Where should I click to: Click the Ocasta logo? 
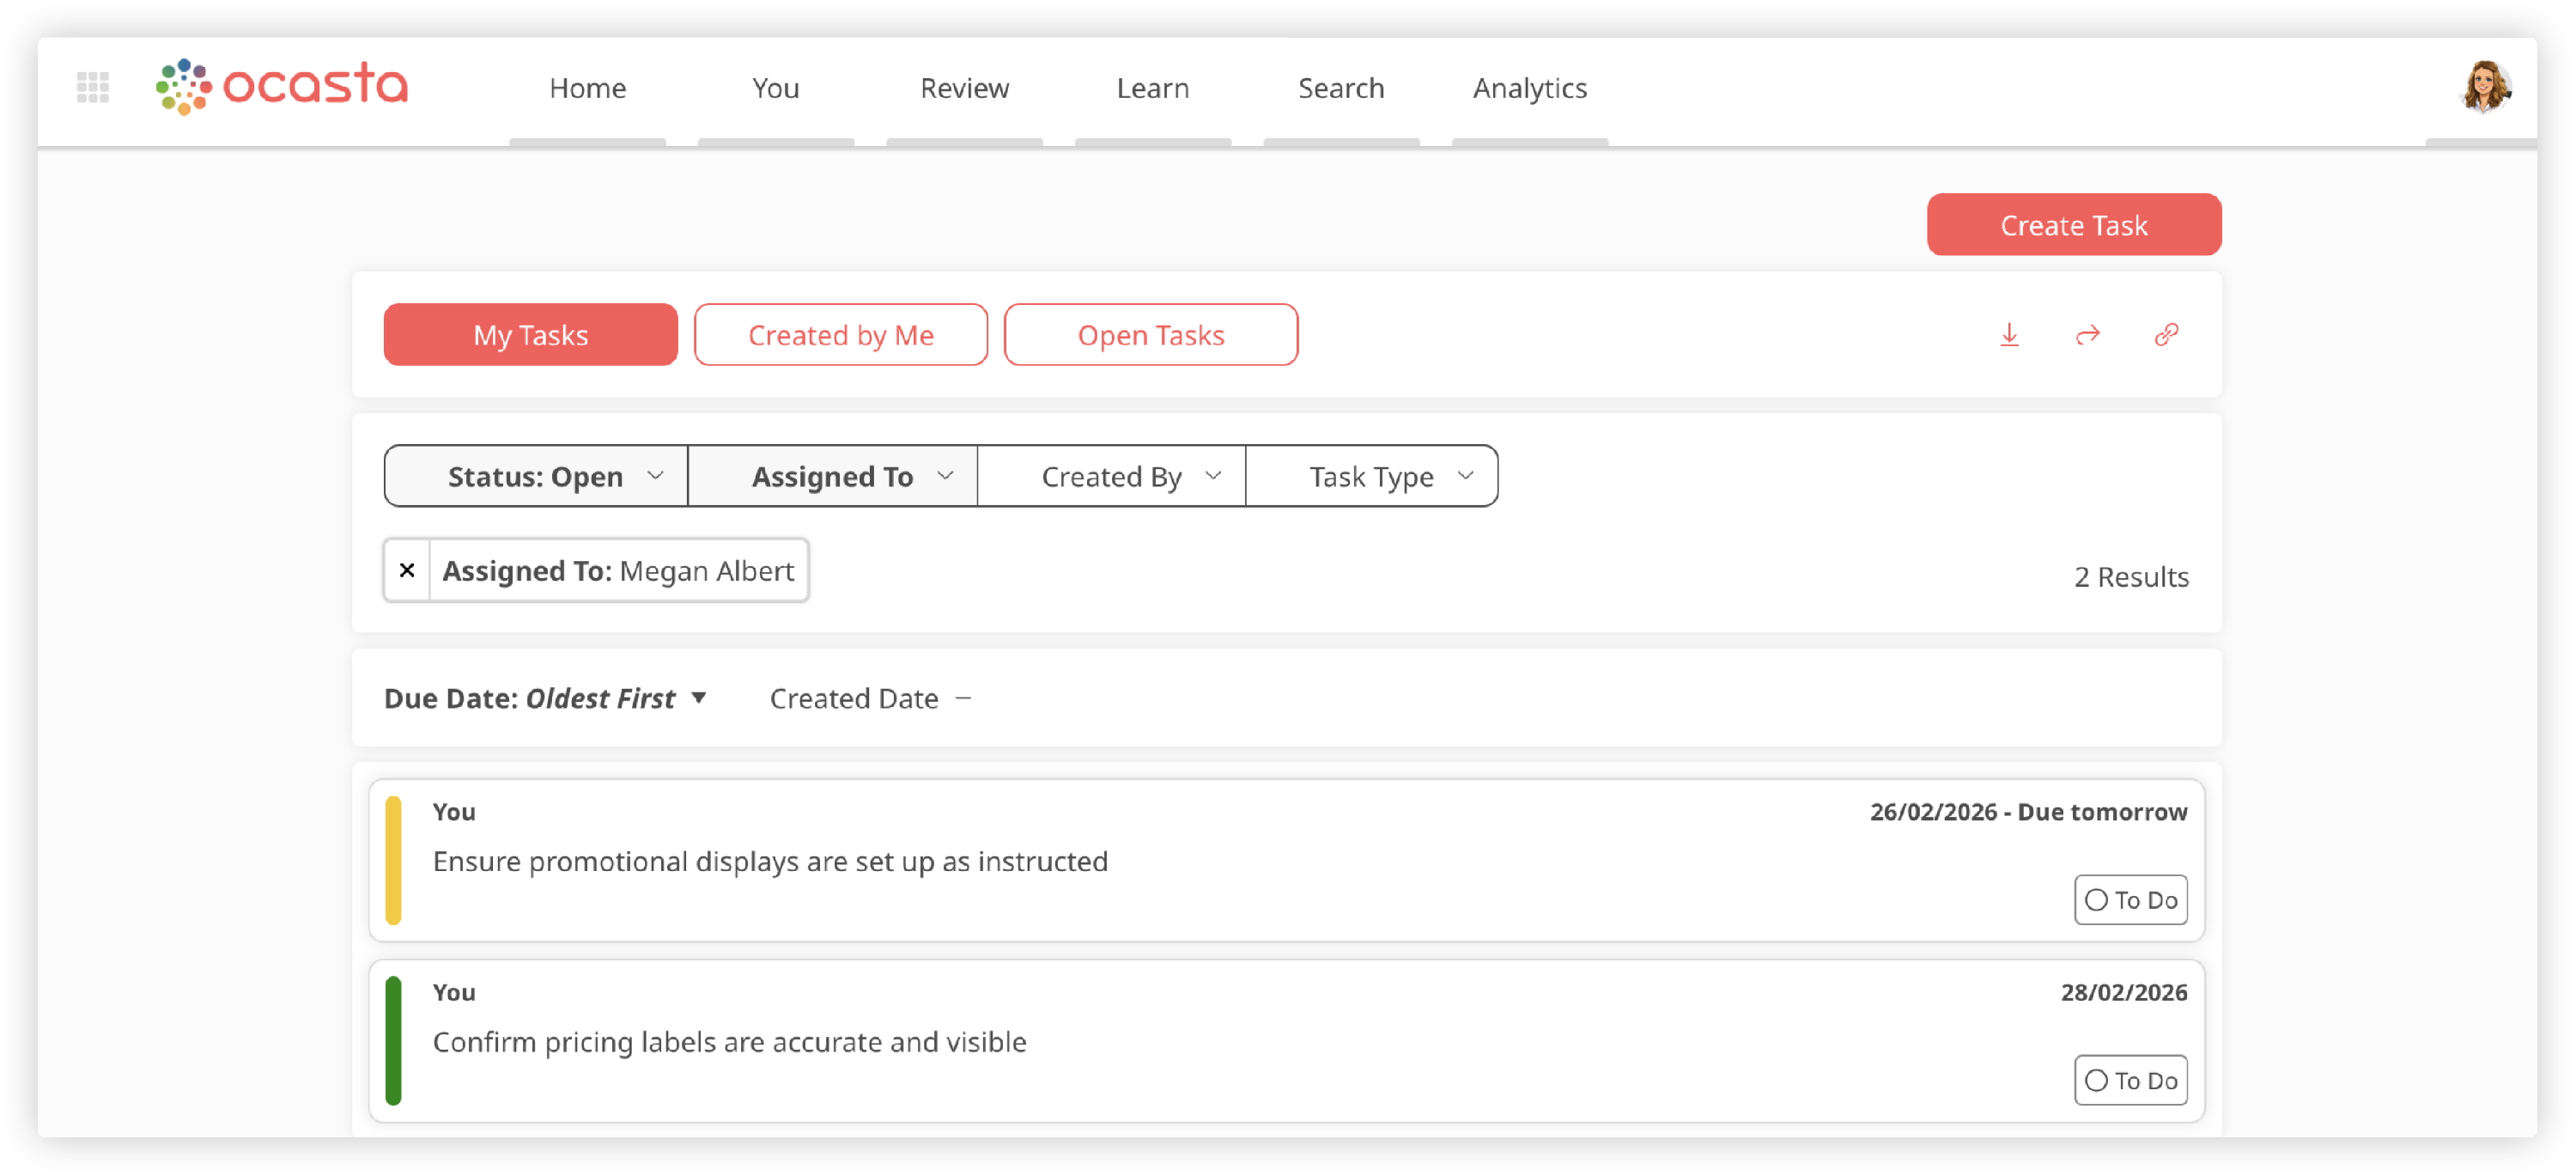(282, 86)
